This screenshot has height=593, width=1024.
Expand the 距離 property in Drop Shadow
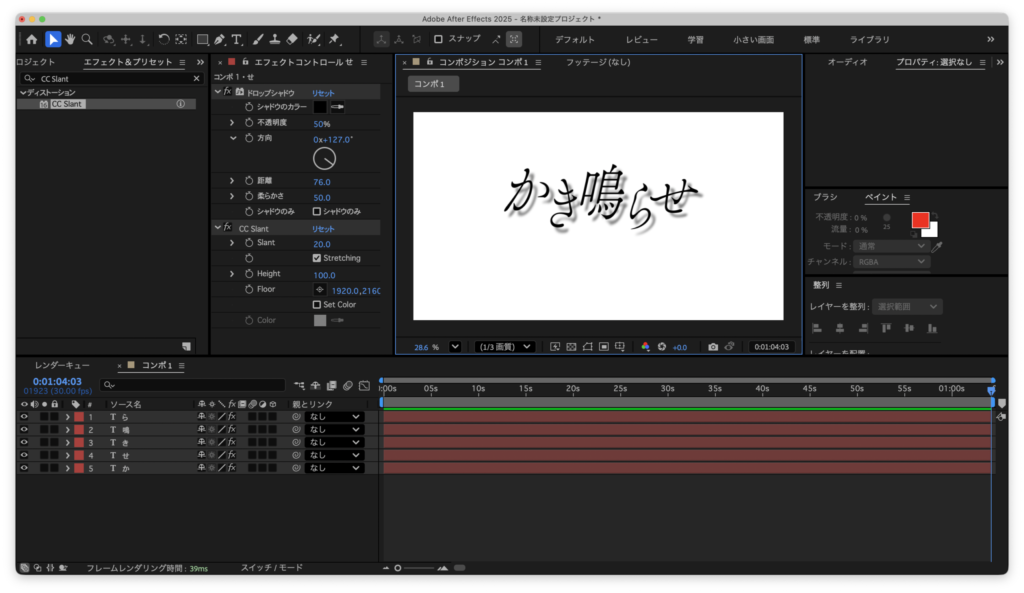click(x=232, y=182)
